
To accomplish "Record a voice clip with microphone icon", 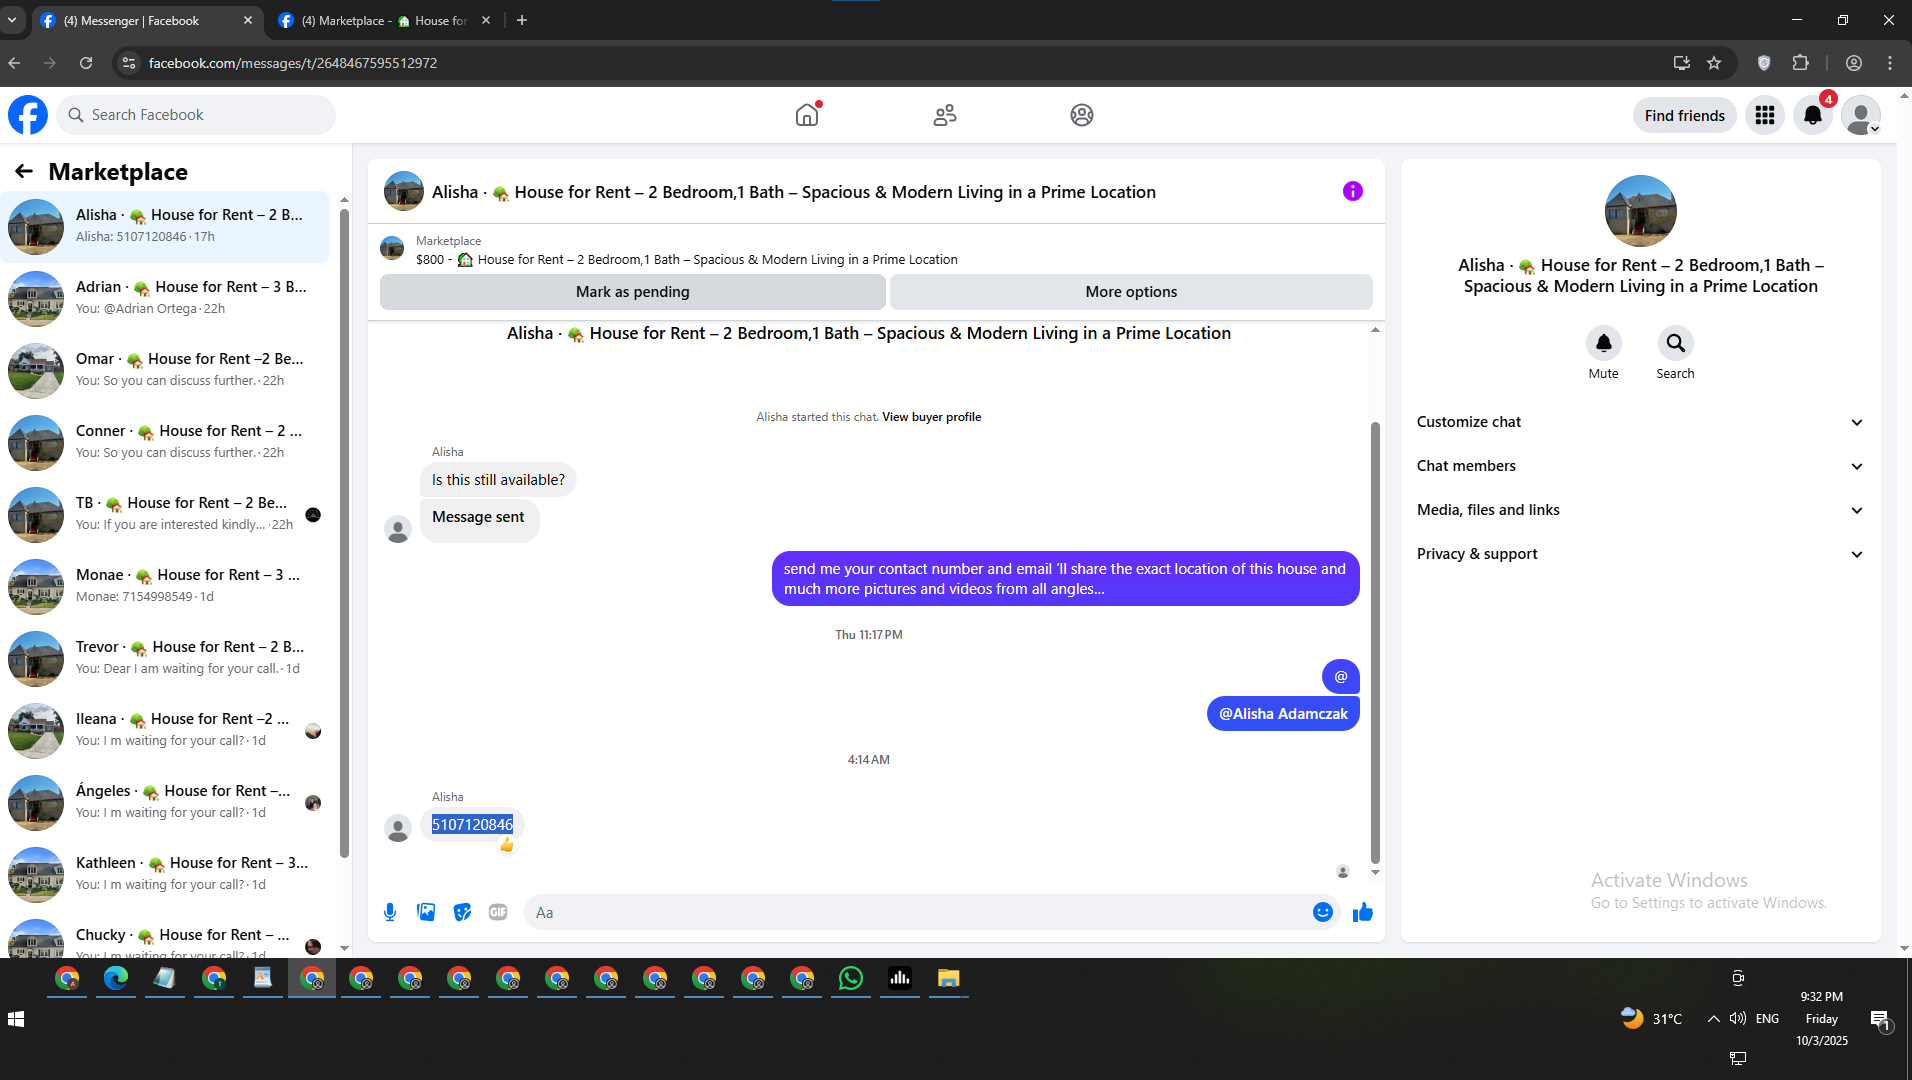I will pyautogui.click(x=390, y=912).
